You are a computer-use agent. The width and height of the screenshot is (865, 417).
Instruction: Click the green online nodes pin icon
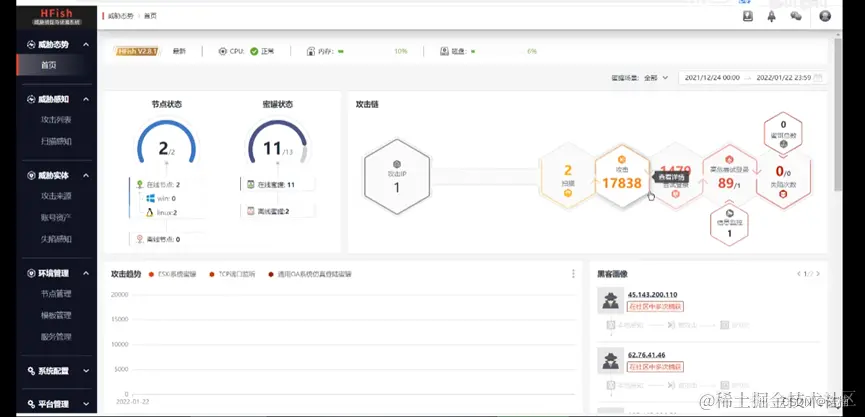coord(140,185)
